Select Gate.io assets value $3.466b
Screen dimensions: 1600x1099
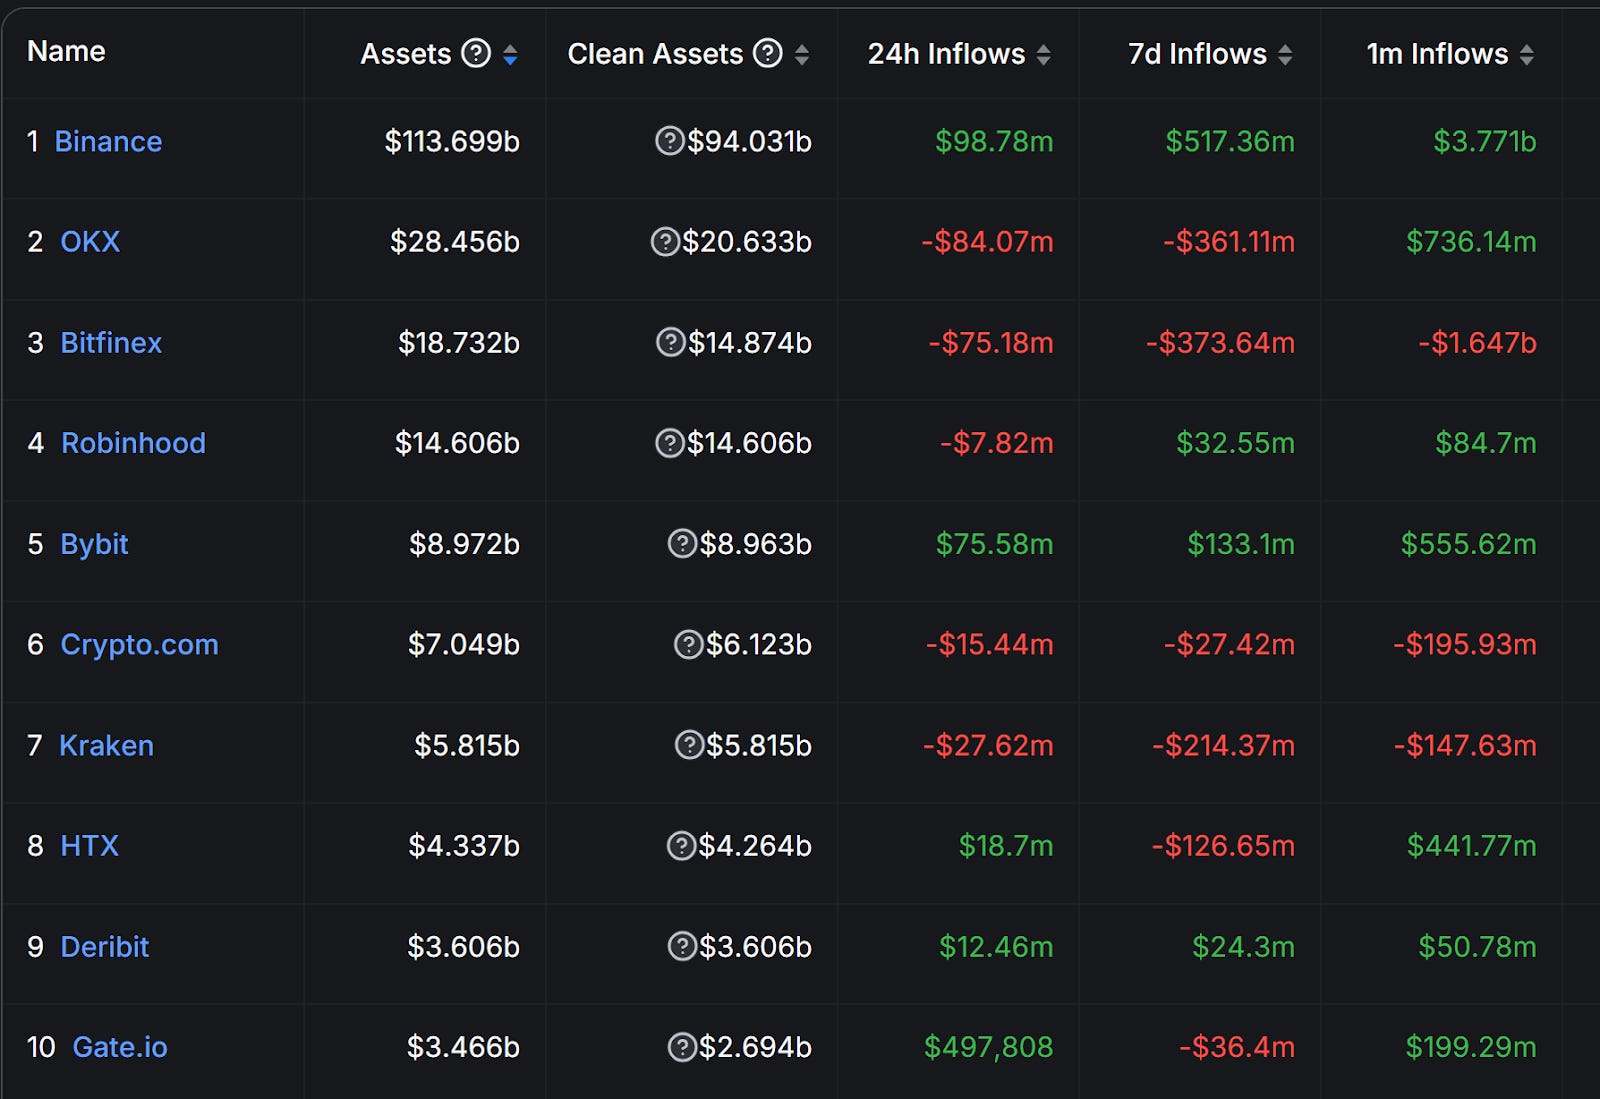tap(463, 1047)
